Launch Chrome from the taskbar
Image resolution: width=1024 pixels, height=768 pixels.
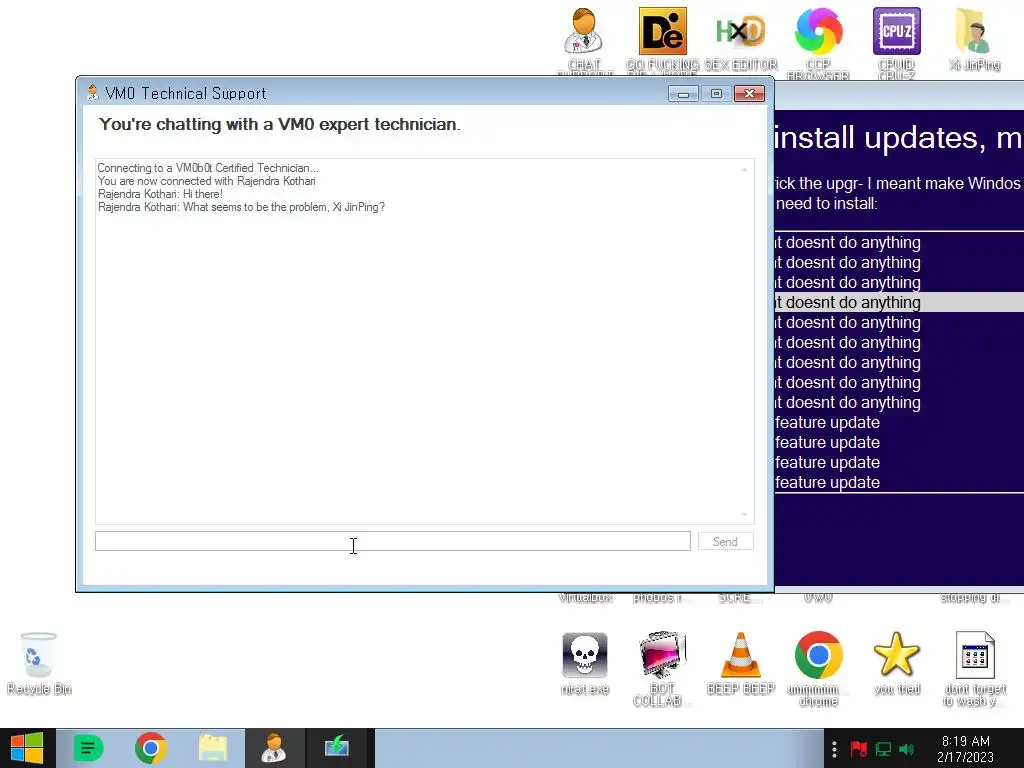click(x=150, y=748)
